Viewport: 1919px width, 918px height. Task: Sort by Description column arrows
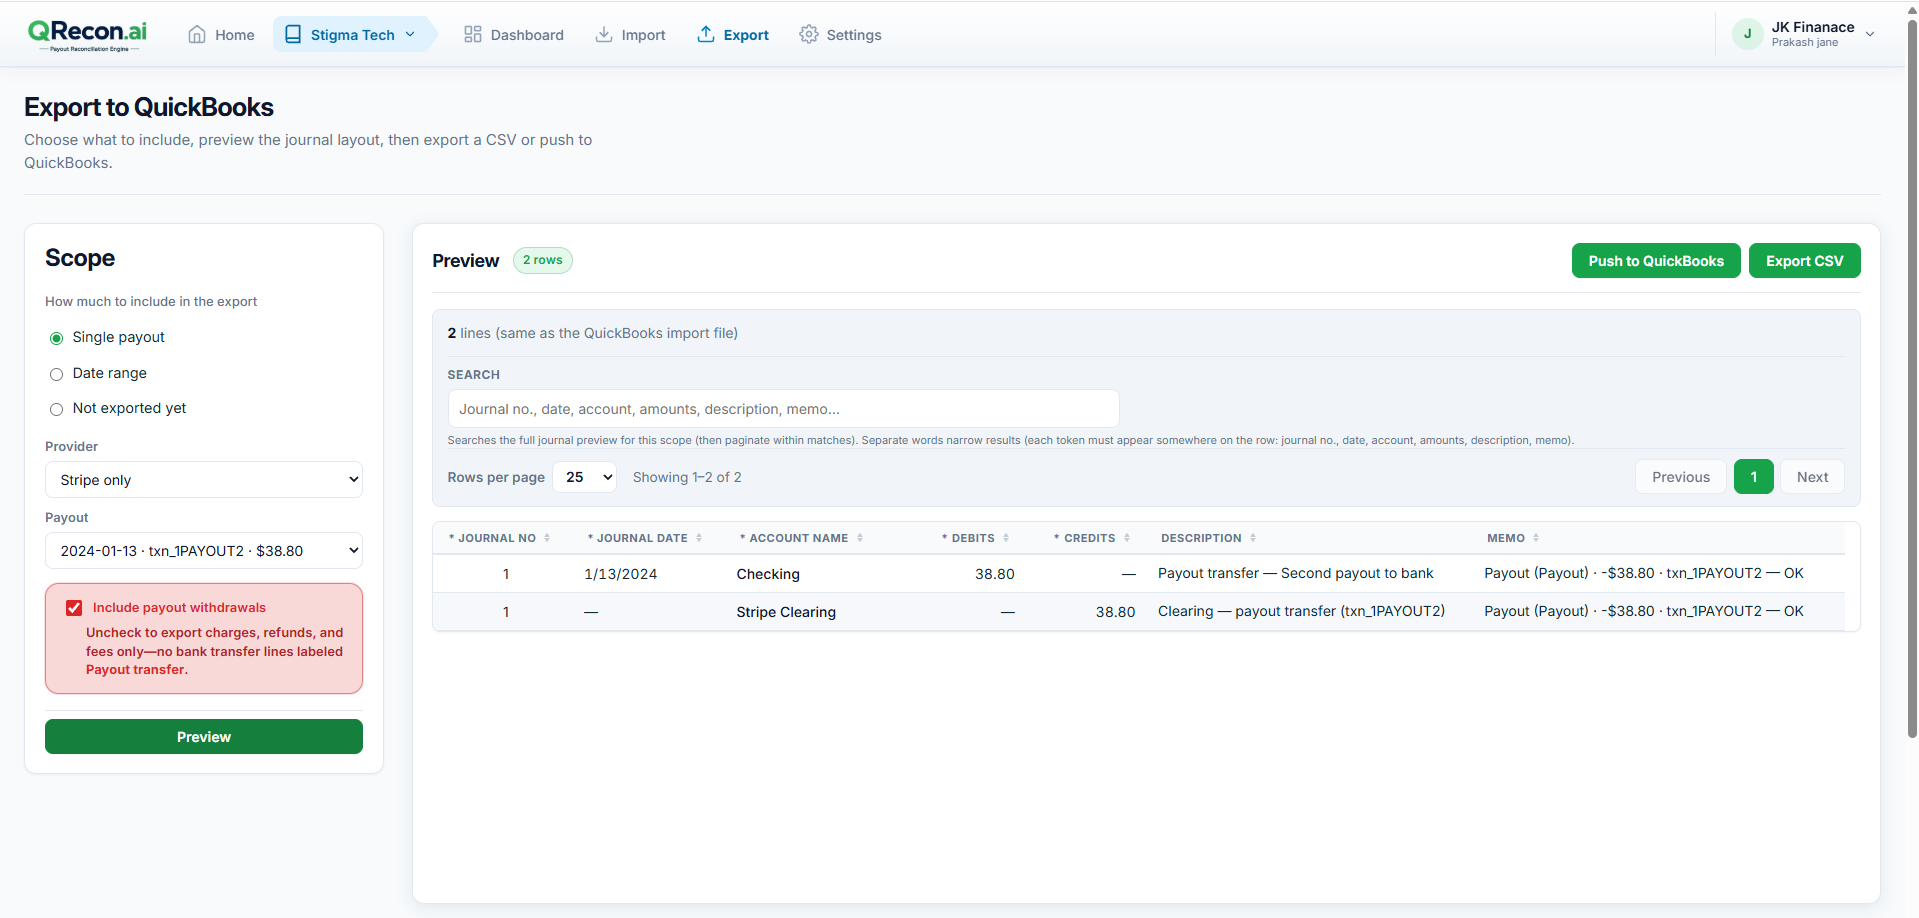(x=1253, y=538)
